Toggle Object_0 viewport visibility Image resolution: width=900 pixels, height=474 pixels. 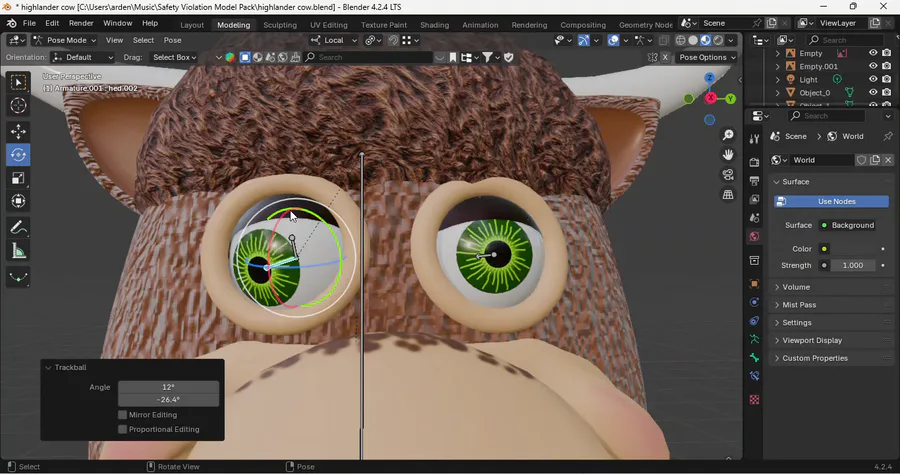(873, 92)
